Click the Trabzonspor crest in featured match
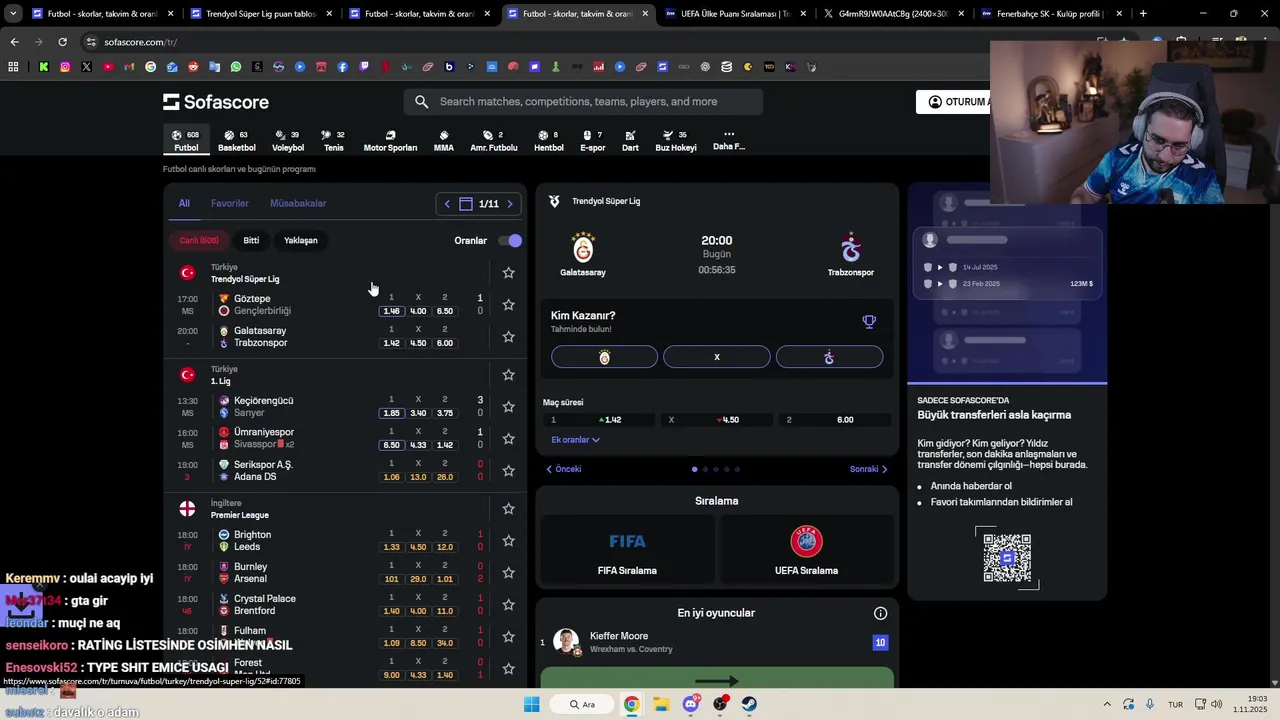Screen dimensions: 1280x720 pyautogui.click(x=850, y=247)
